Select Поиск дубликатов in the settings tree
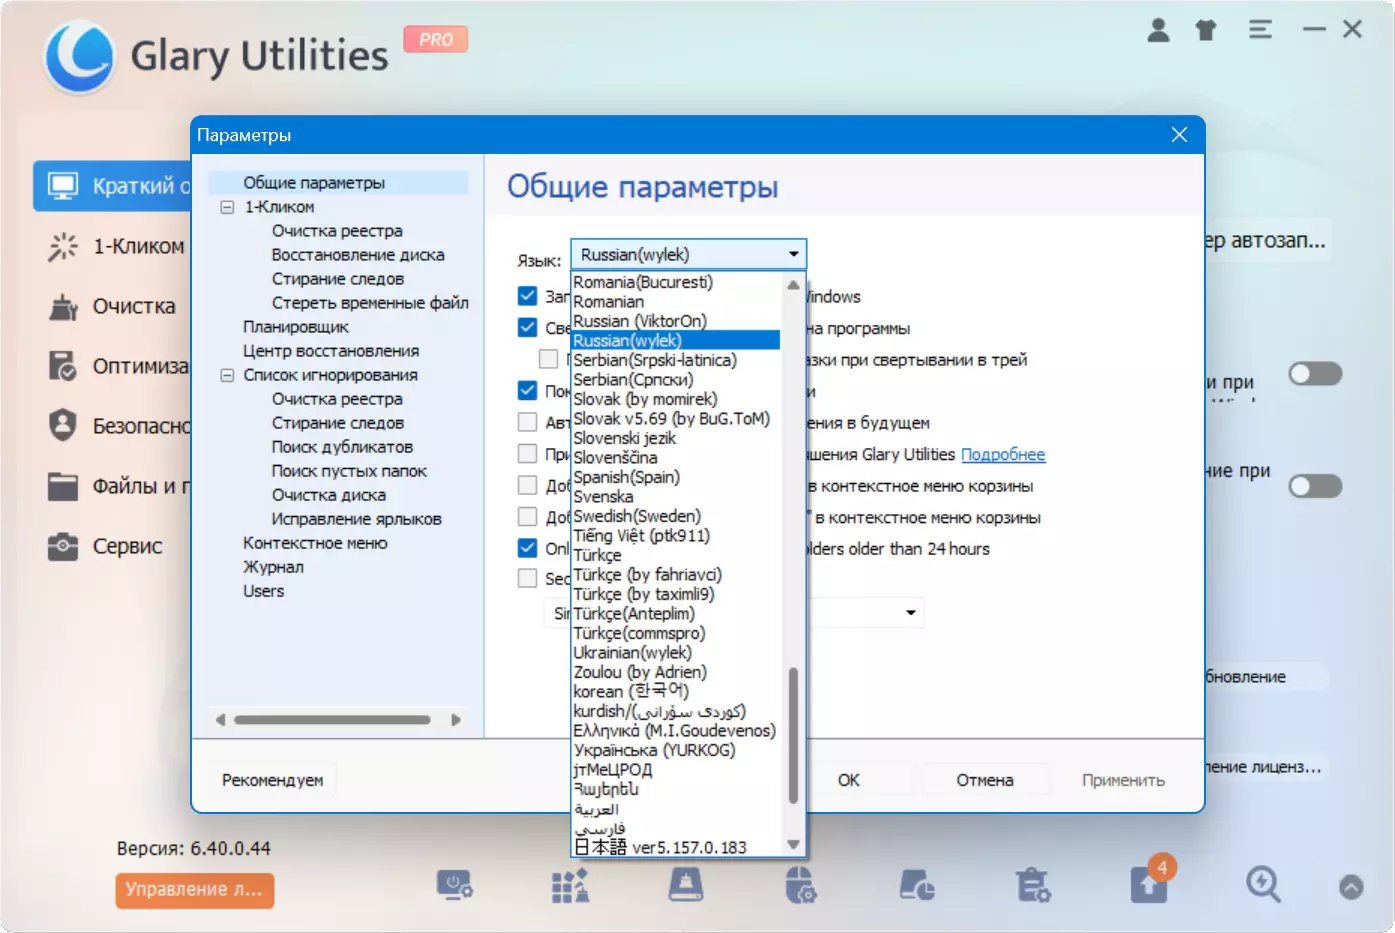The height and width of the screenshot is (933, 1395). [x=342, y=447]
